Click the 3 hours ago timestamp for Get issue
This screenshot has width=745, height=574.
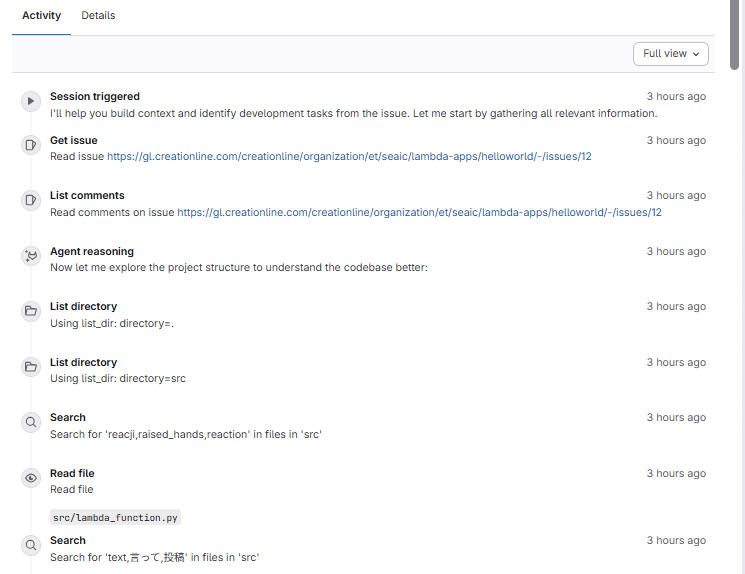coord(675,141)
